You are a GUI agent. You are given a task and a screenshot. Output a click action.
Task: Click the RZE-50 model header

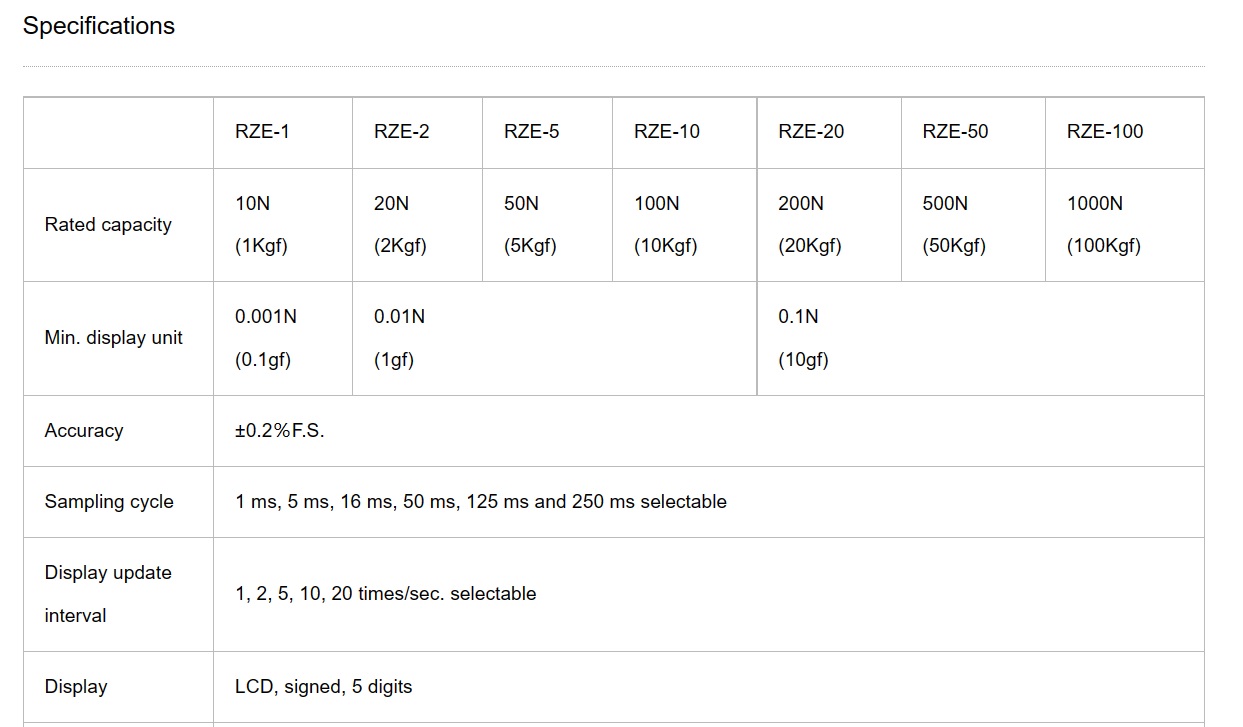(955, 132)
